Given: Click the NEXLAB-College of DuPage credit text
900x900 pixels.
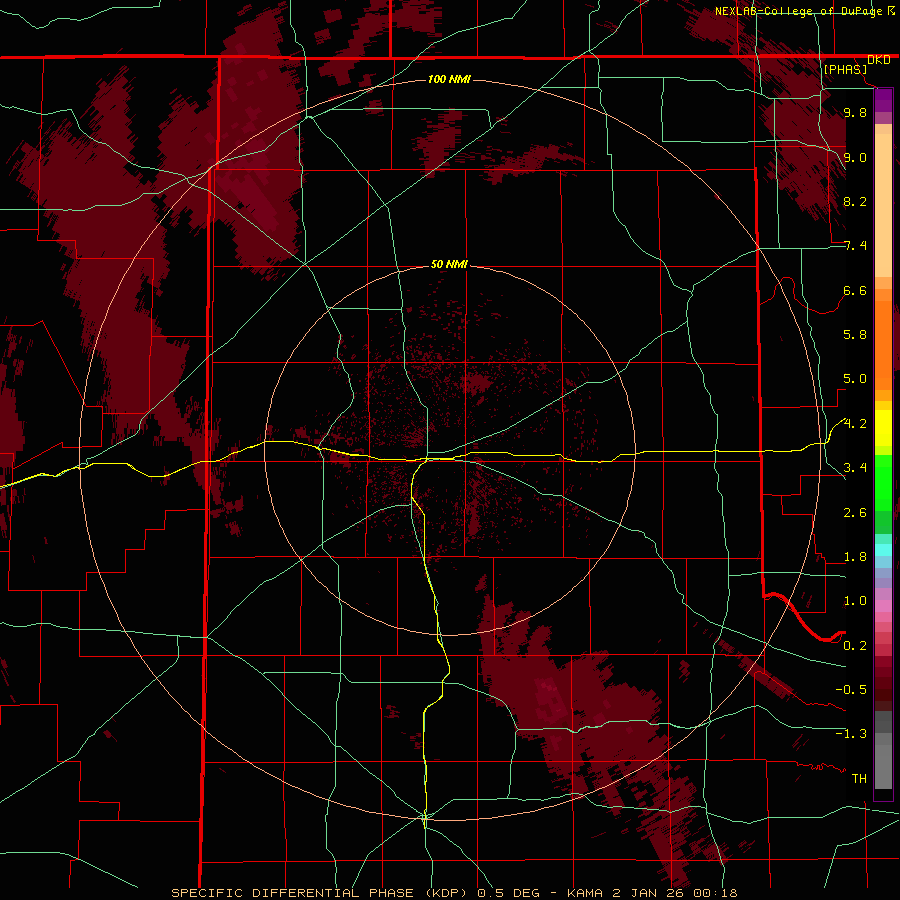Looking at the screenshot, I should click(x=798, y=11).
